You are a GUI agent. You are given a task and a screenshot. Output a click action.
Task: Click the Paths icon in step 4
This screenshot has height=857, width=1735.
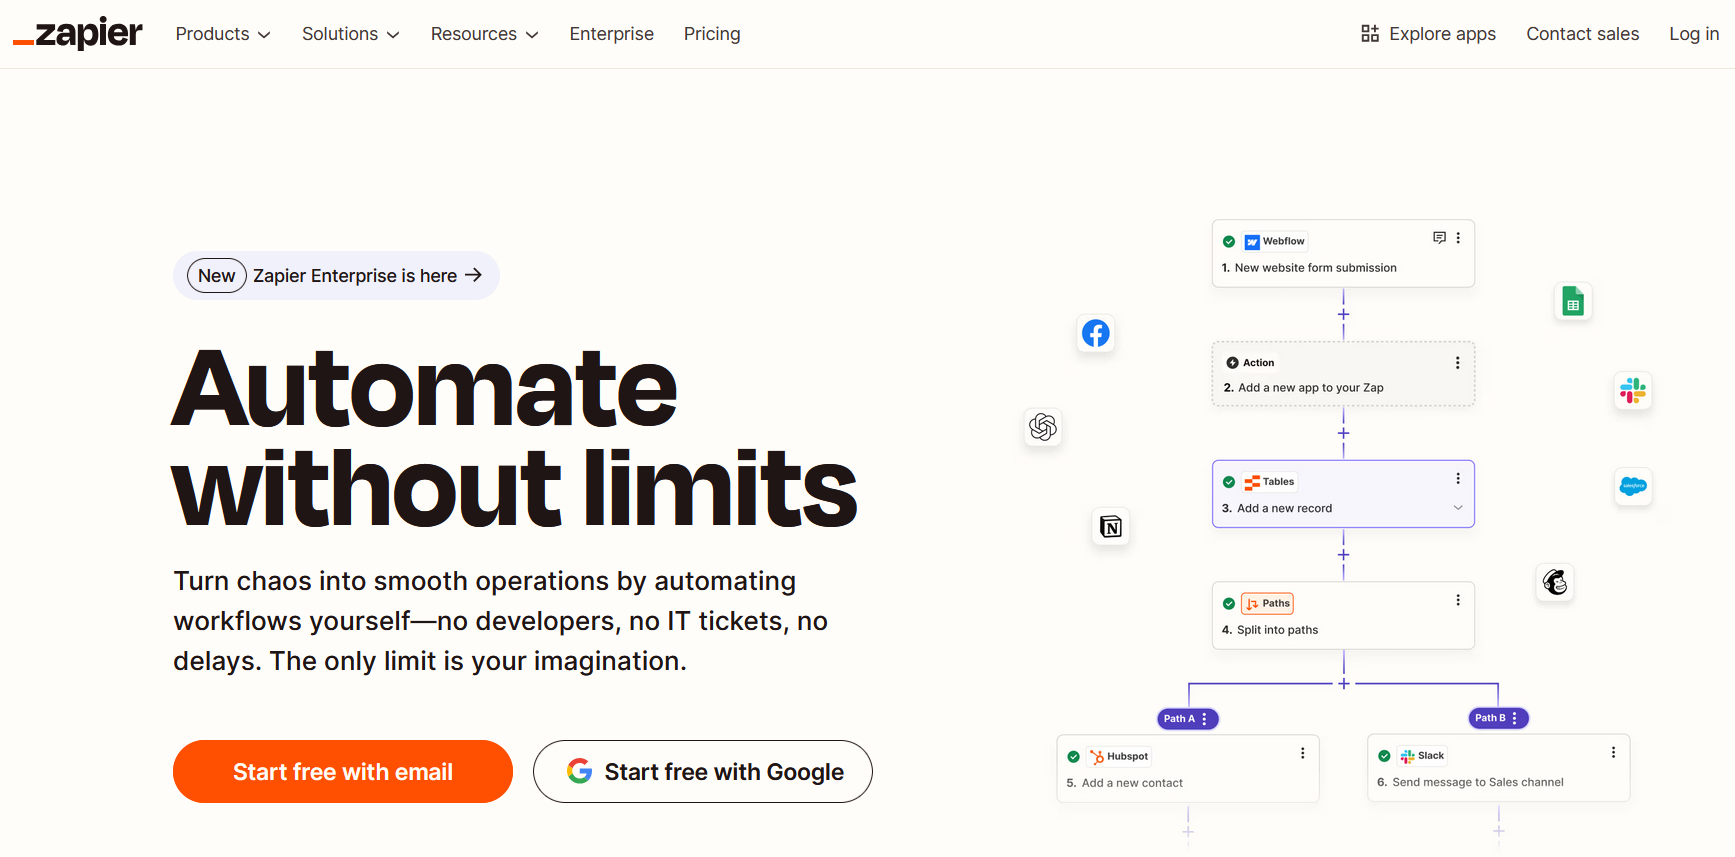point(1254,603)
